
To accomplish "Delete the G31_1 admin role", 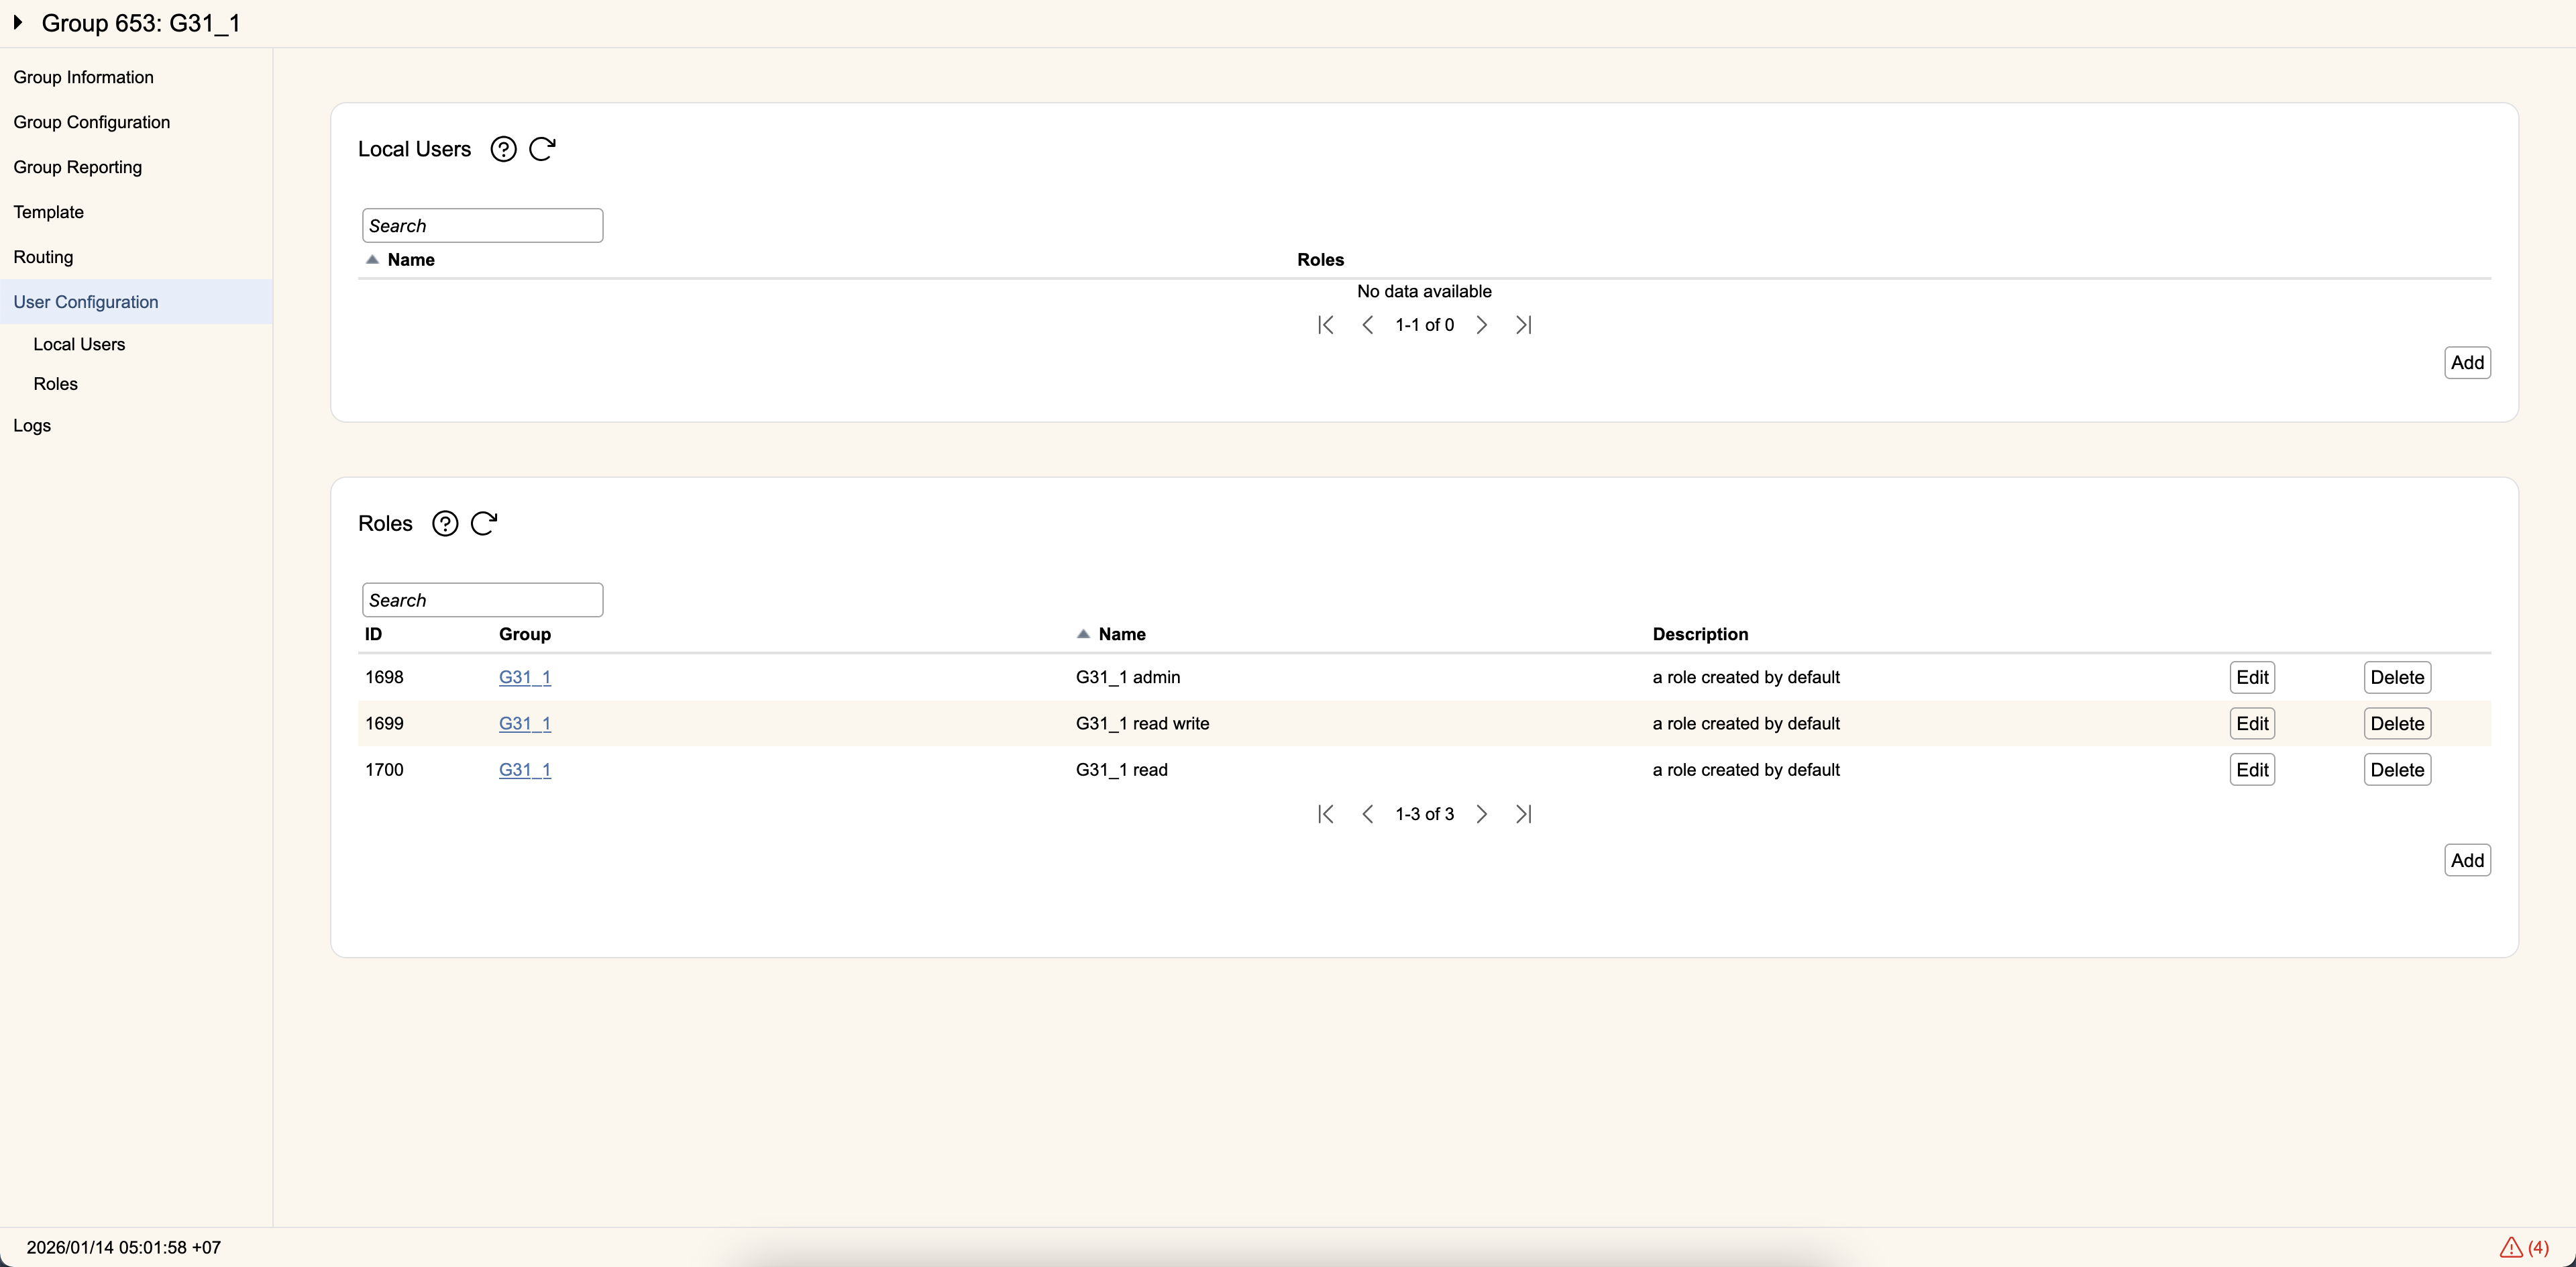I will pos(2397,677).
